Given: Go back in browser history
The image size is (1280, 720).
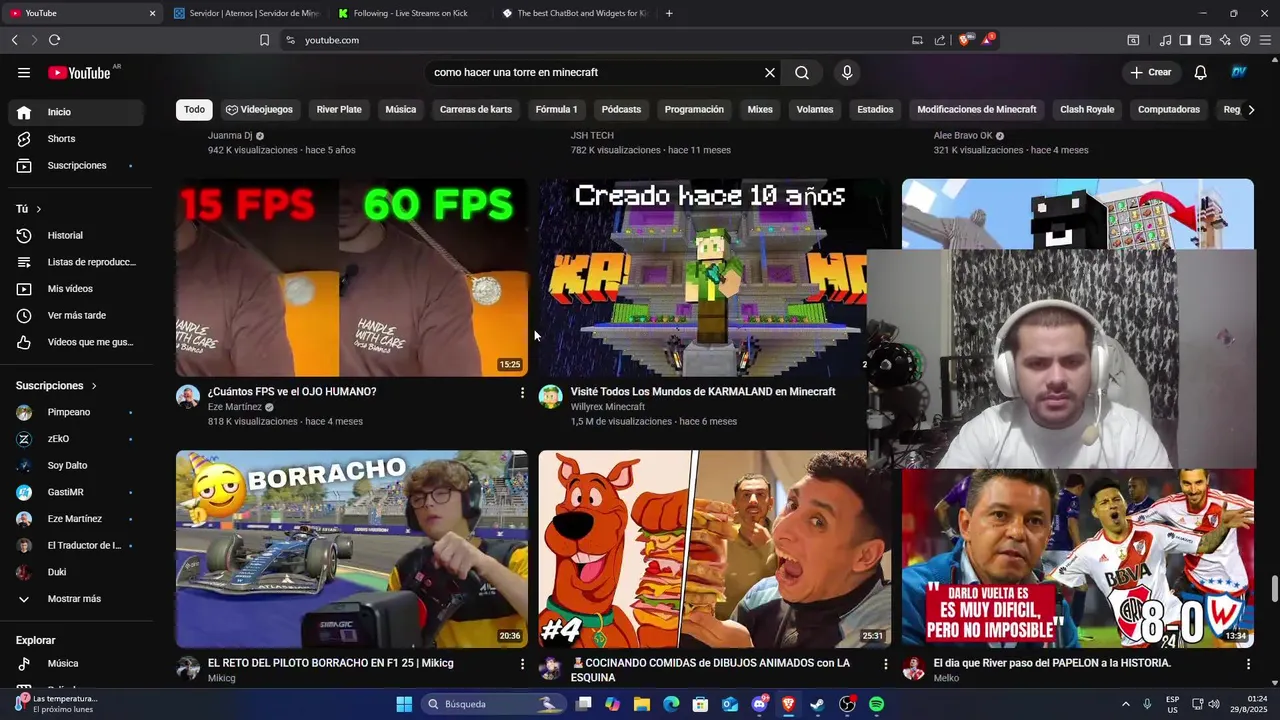Looking at the screenshot, I should tap(15, 40).
